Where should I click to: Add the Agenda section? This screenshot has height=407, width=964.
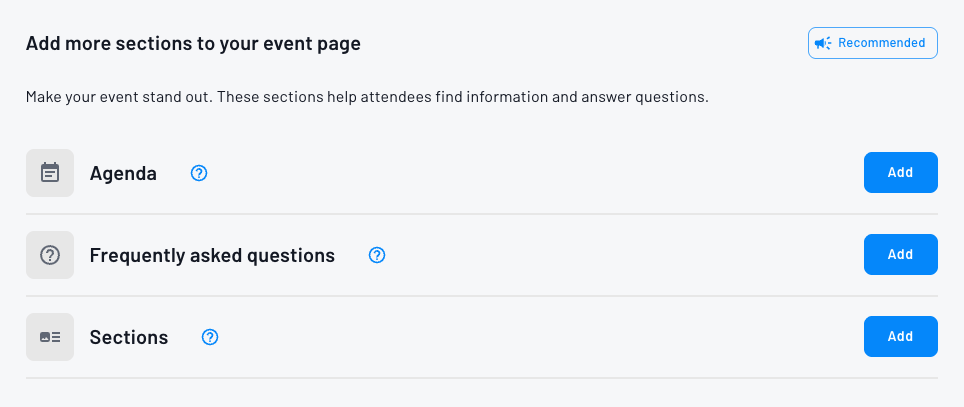point(900,172)
